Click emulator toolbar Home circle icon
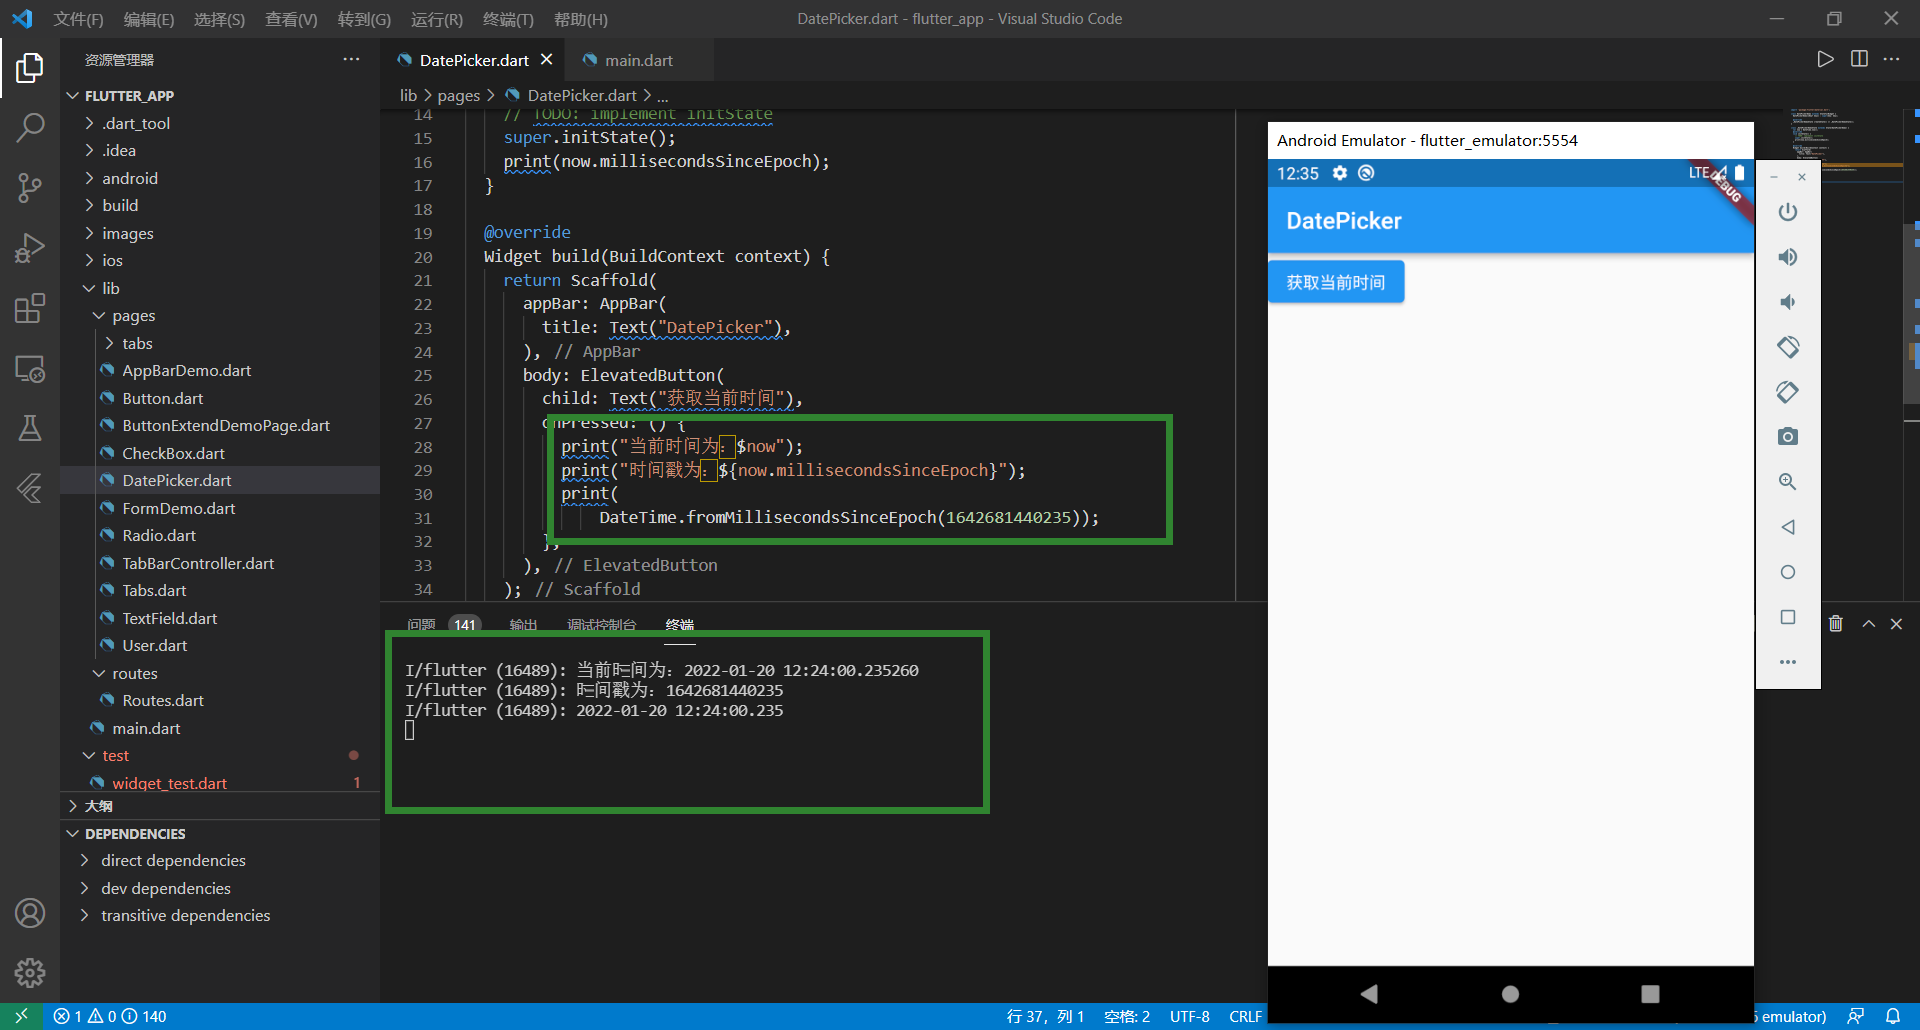Image resolution: width=1920 pixels, height=1030 pixels. [x=1788, y=572]
